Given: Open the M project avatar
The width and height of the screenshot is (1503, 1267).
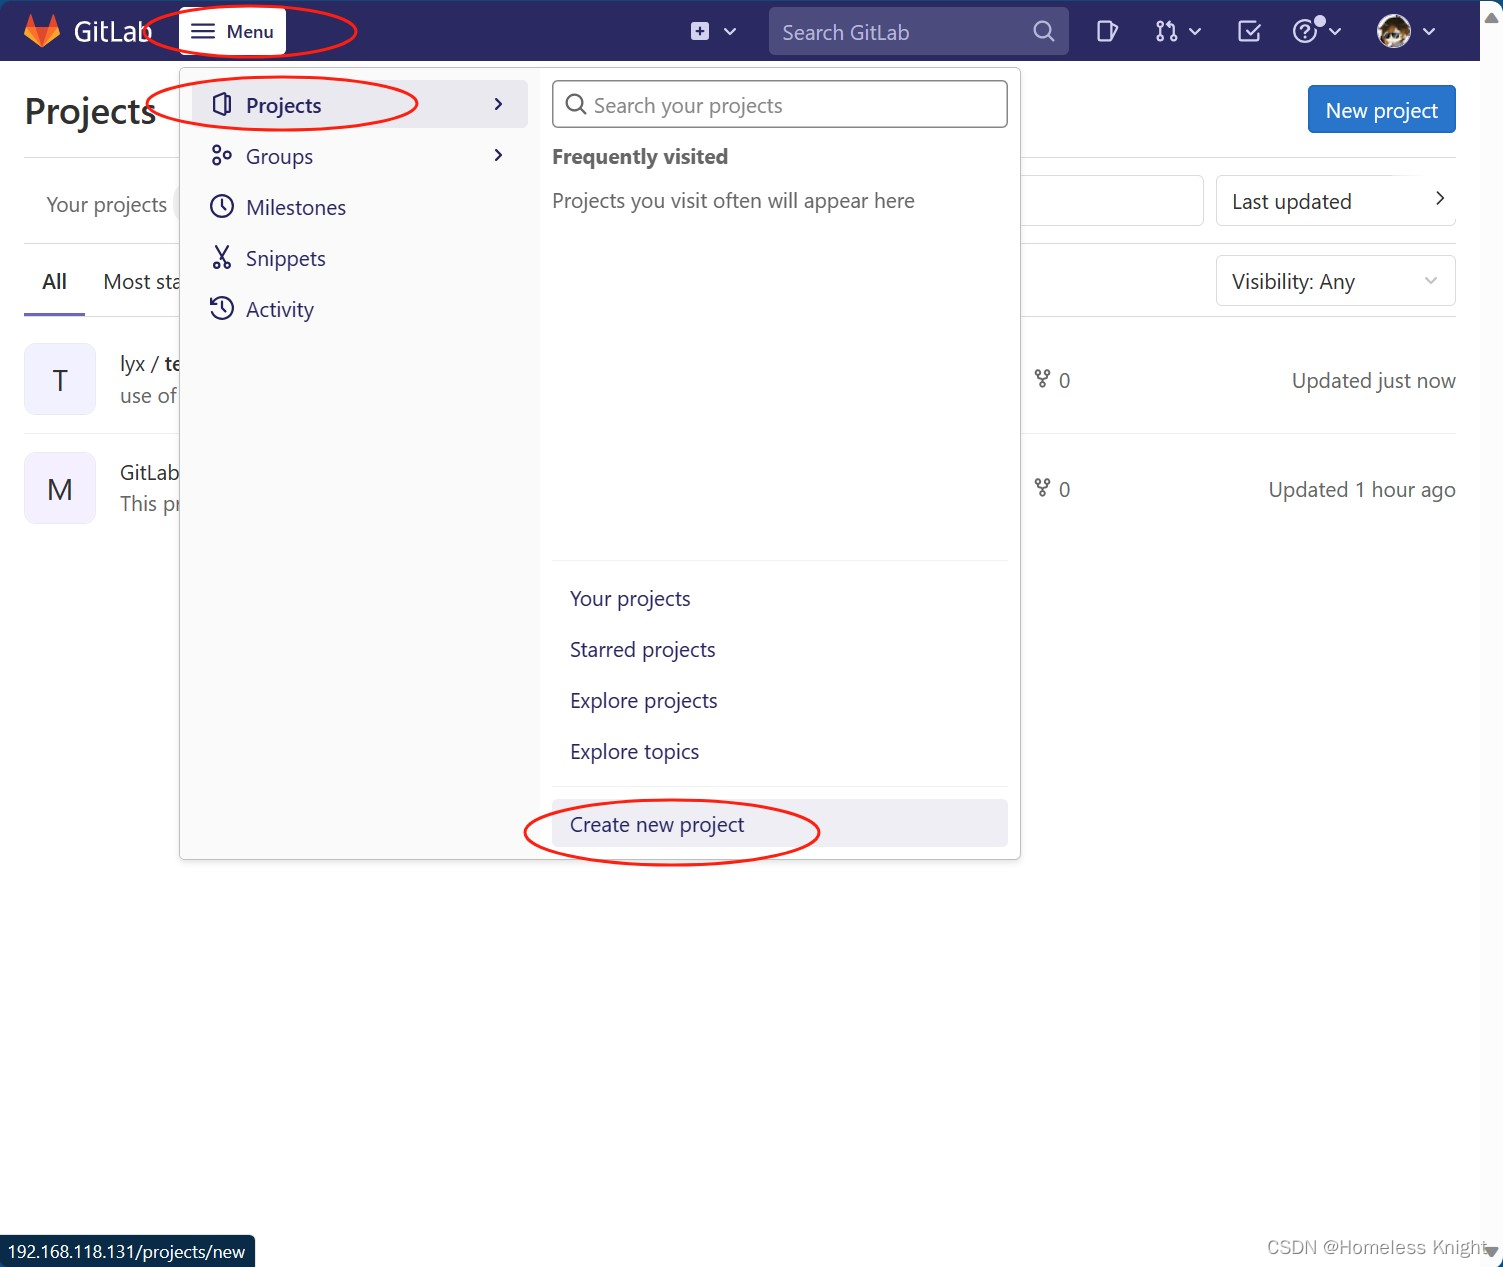Looking at the screenshot, I should click(60, 488).
